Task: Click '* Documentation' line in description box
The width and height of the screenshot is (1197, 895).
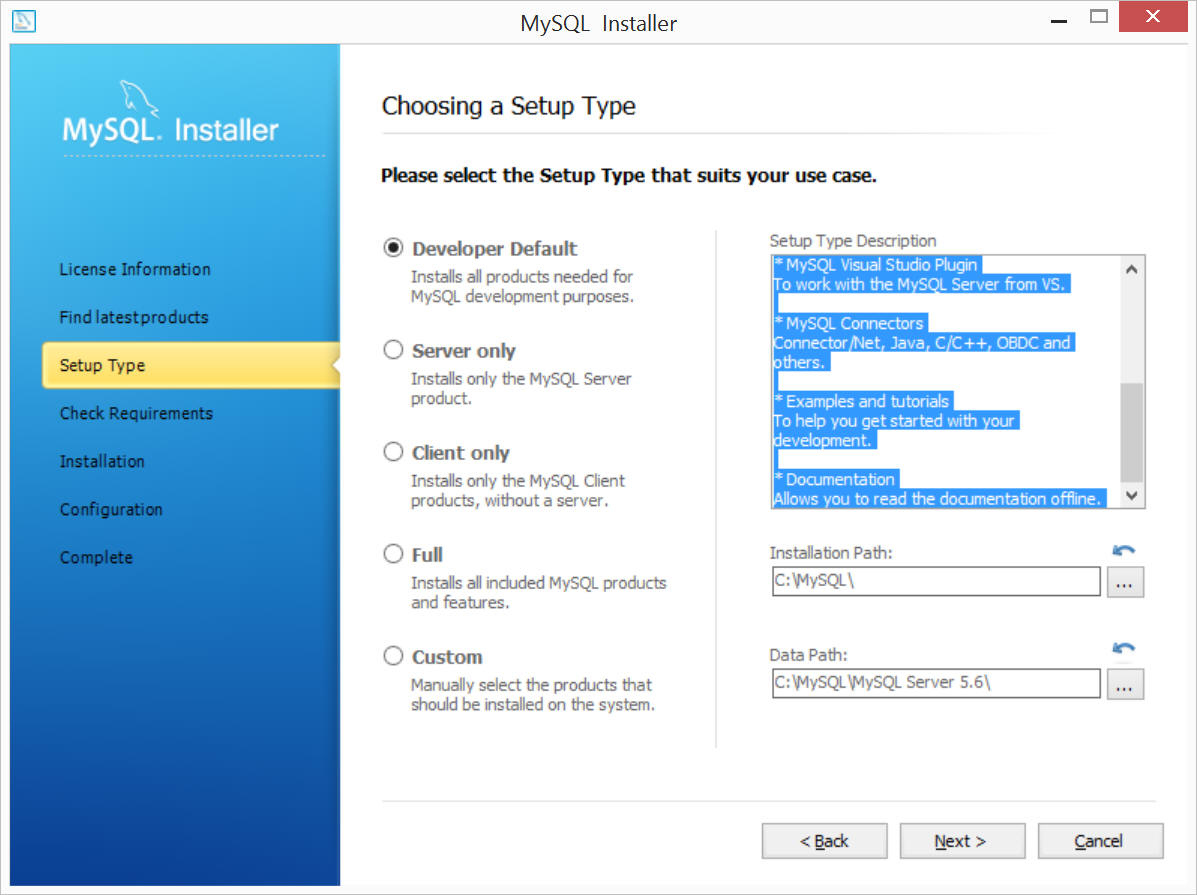Action: point(836,479)
